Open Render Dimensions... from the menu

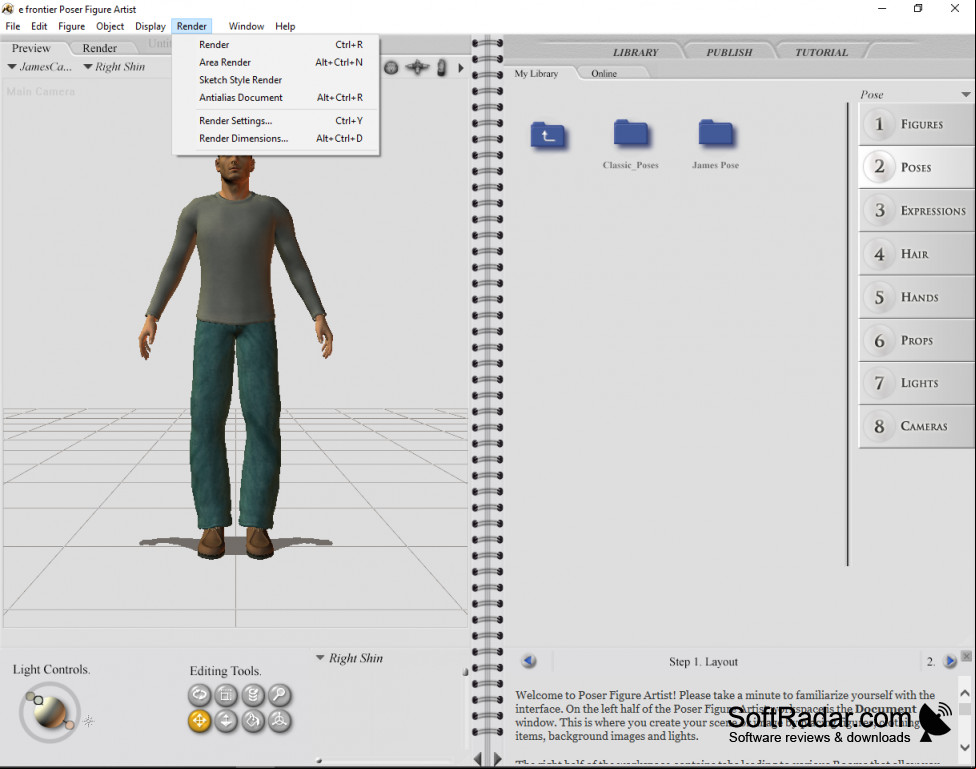click(276, 138)
